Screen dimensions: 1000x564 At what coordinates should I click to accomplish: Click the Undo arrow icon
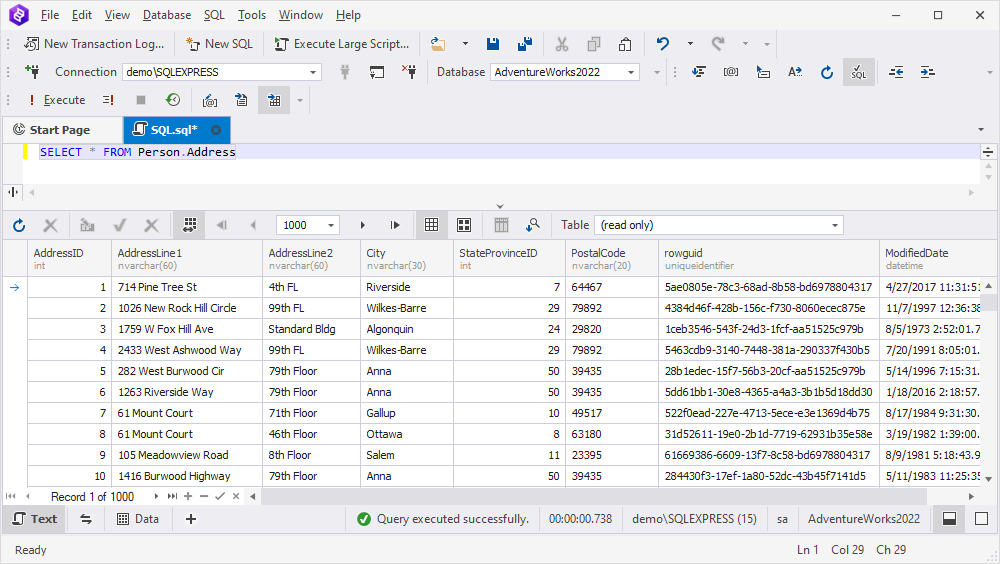pos(663,44)
